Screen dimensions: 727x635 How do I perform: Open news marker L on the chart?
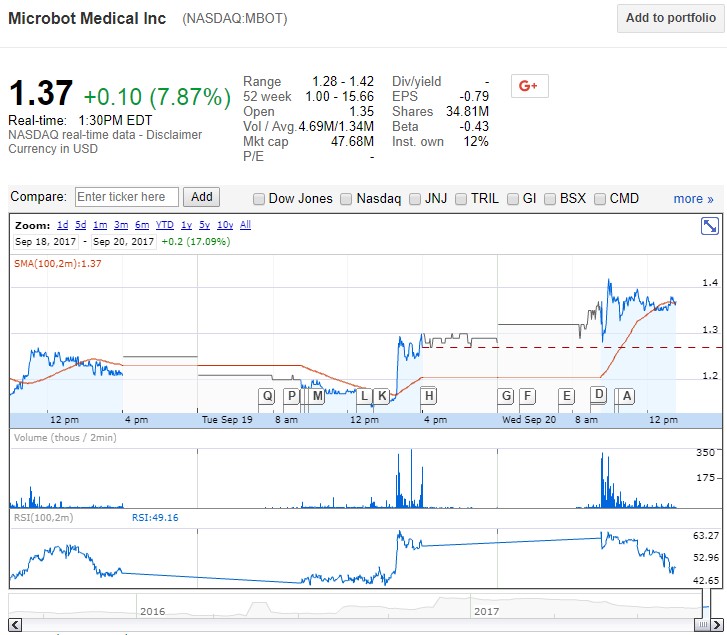[x=364, y=396]
